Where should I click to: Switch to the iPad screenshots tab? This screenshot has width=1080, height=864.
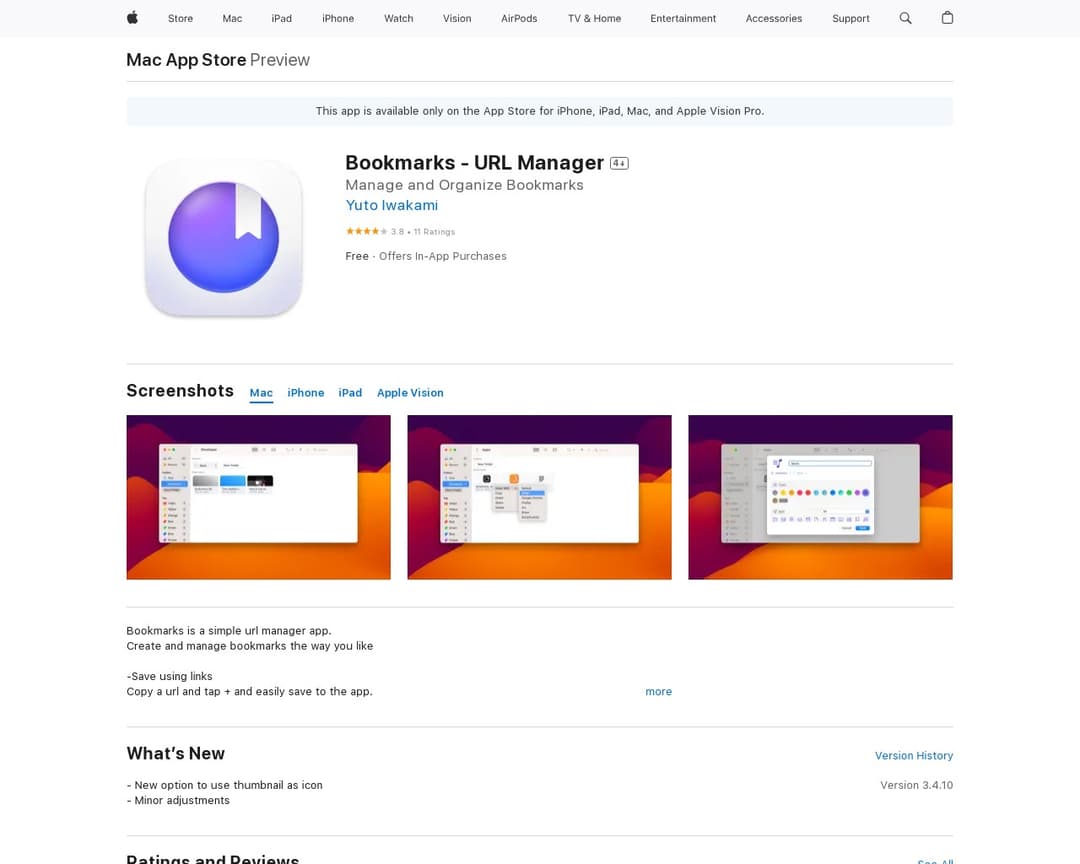coord(350,392)
